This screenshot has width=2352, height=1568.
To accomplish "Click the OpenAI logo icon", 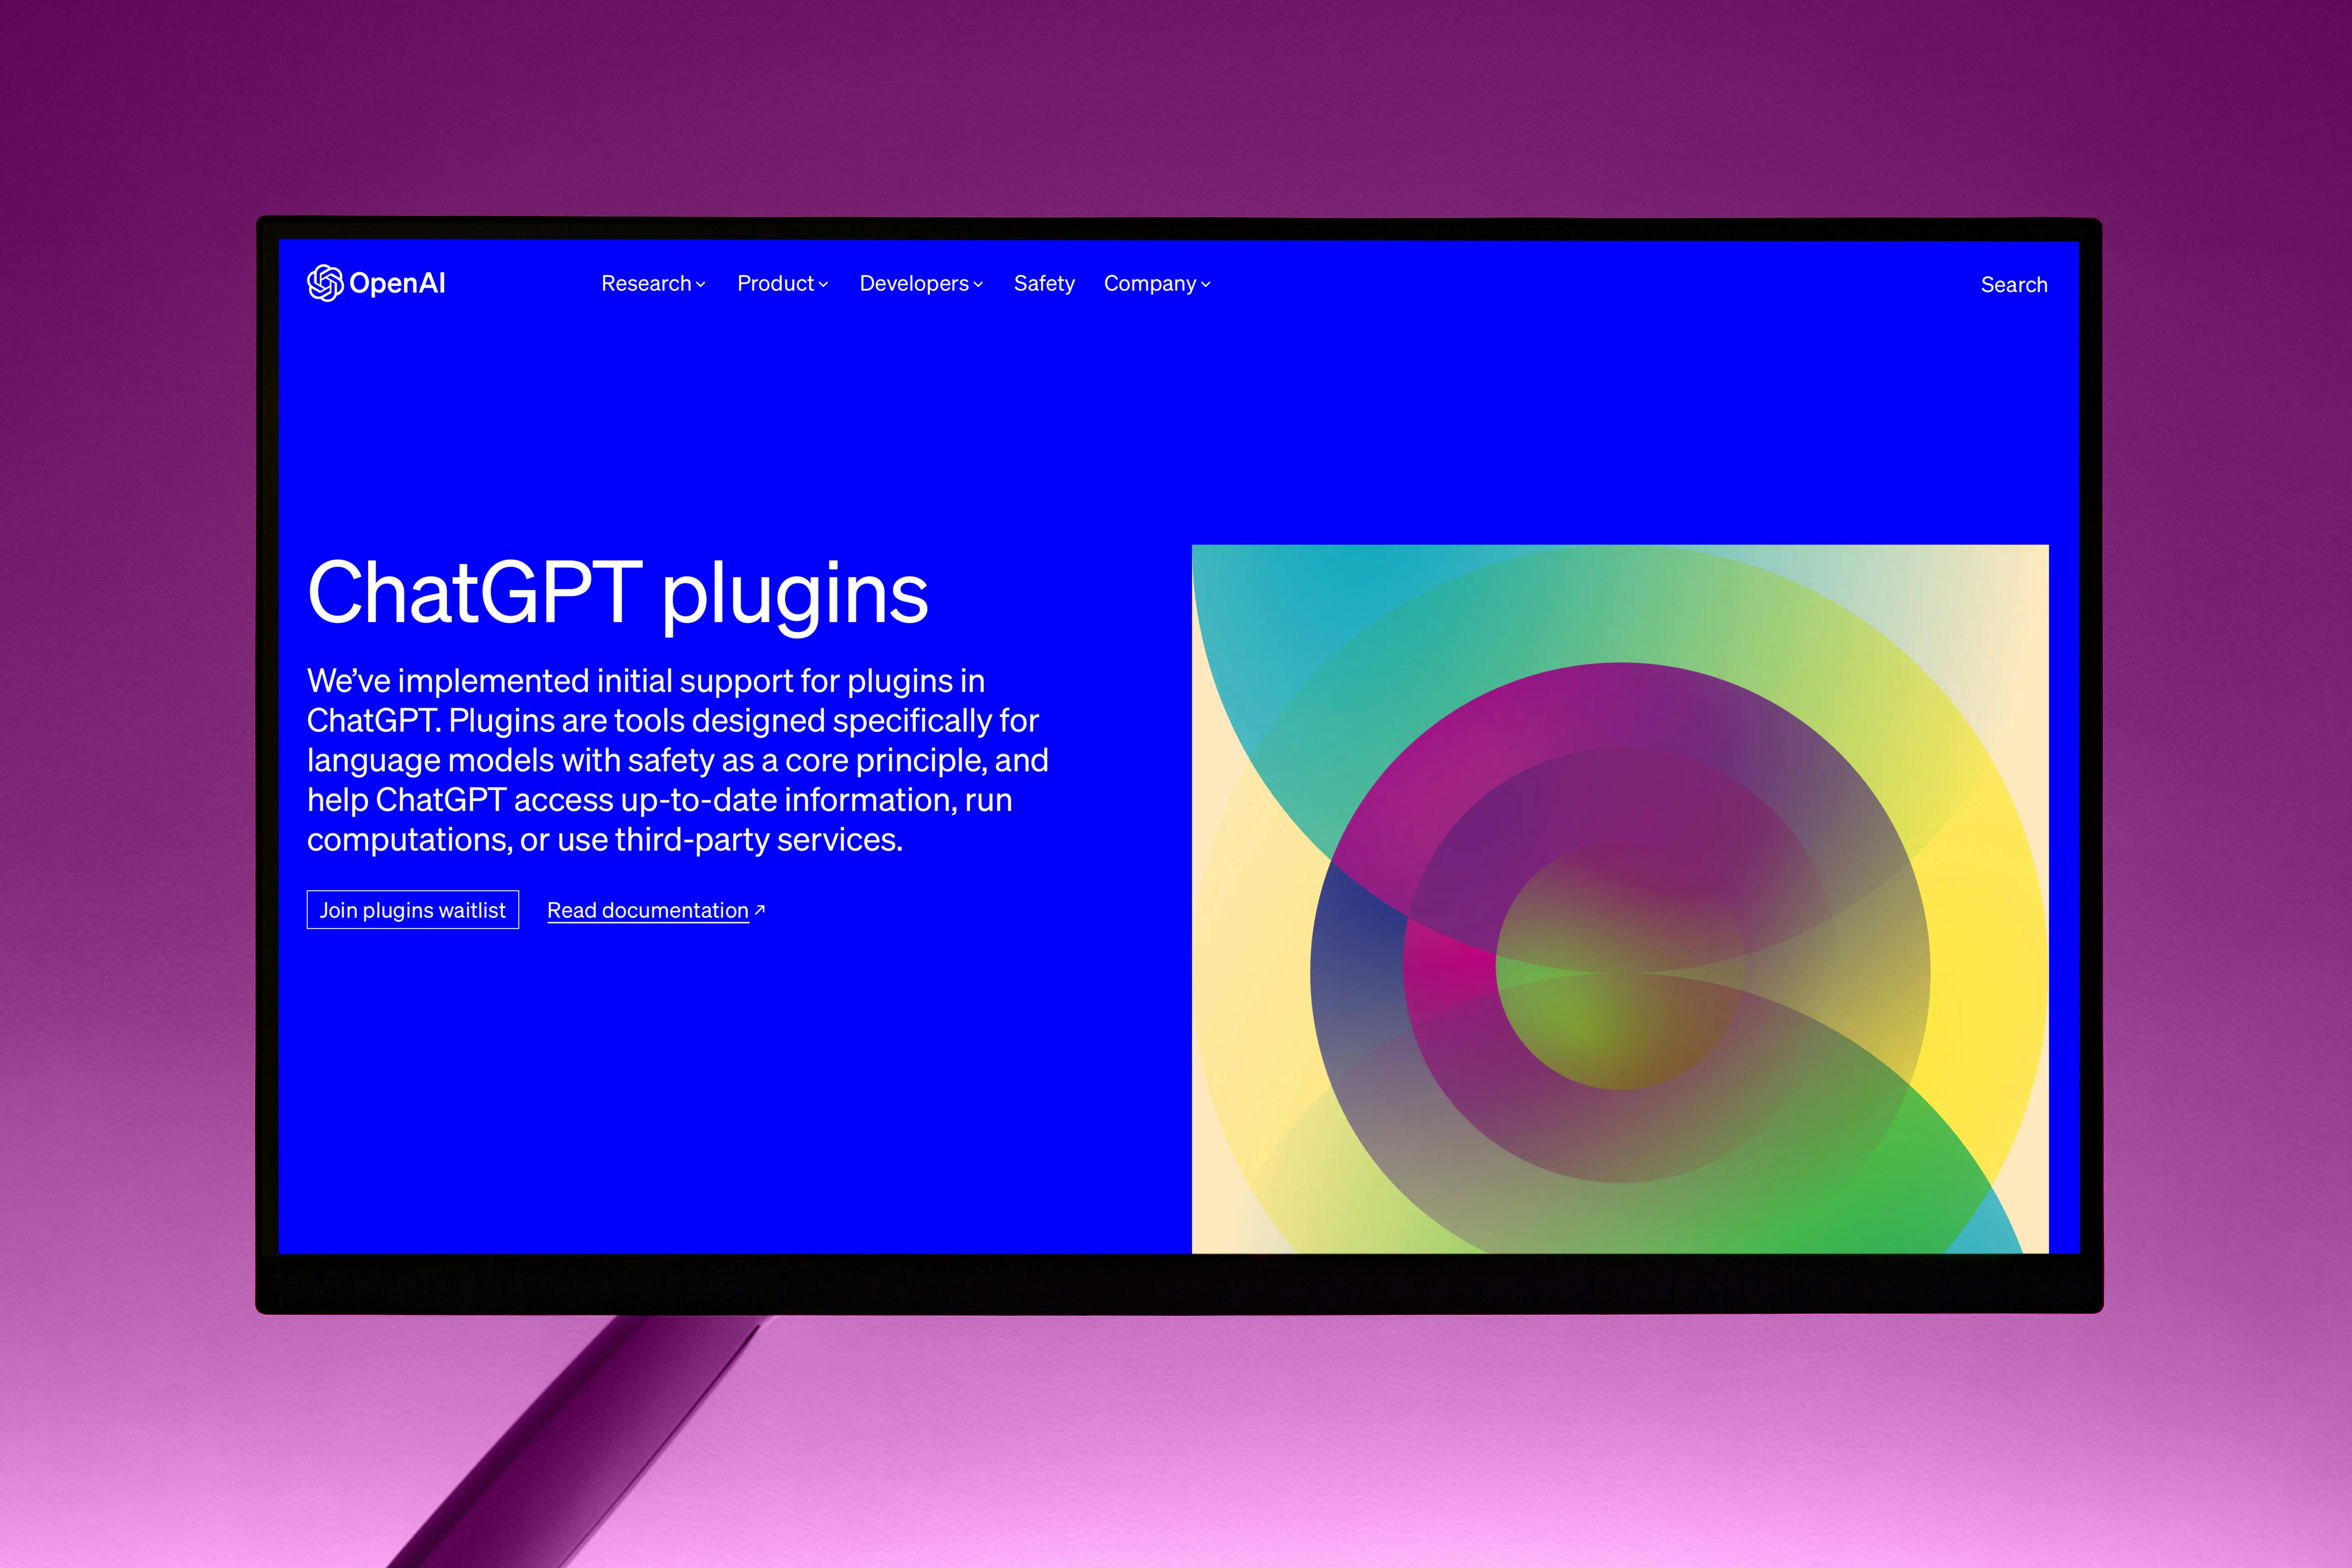I will pyautogui.click(x=322, y=284).
